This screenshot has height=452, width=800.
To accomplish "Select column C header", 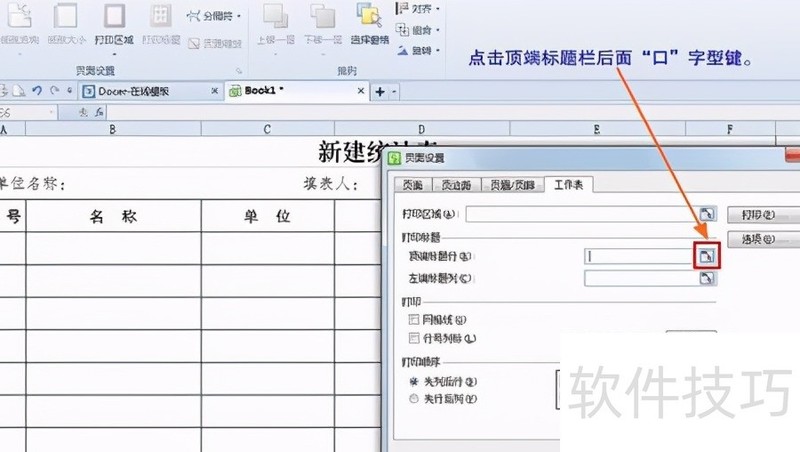I will click(267, 129).
